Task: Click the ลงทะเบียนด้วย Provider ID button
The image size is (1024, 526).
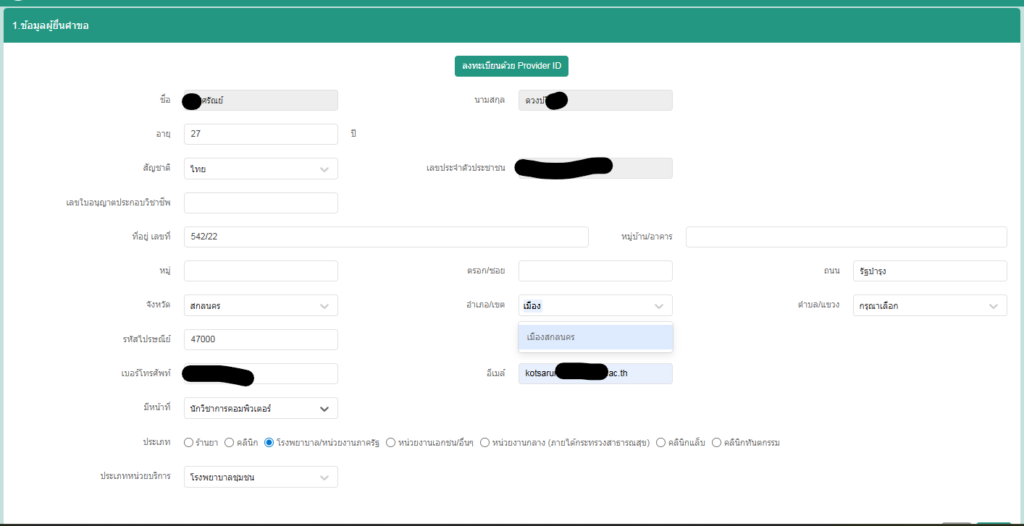Action: tap(511, 66)
